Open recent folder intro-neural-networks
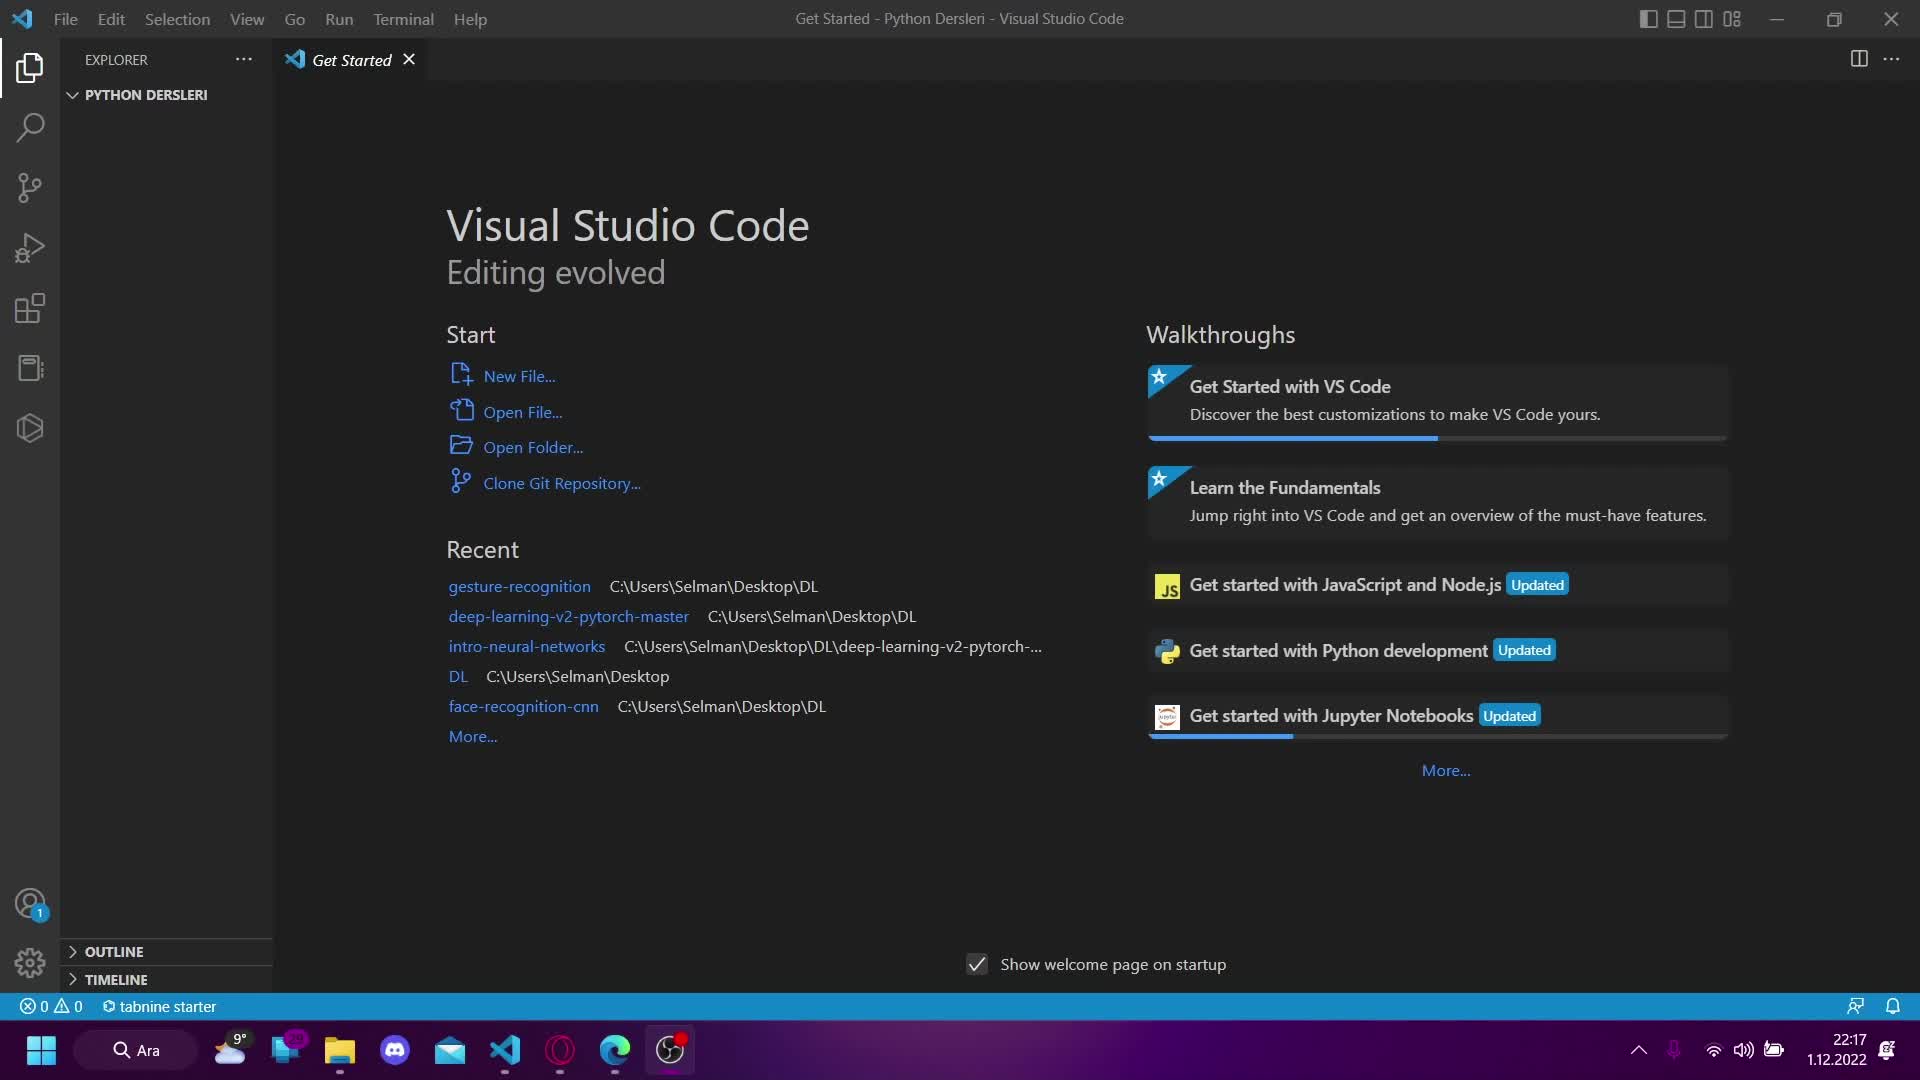Screen dimensions: 1920x1080 pyautogui.click(x=526, y=647)
